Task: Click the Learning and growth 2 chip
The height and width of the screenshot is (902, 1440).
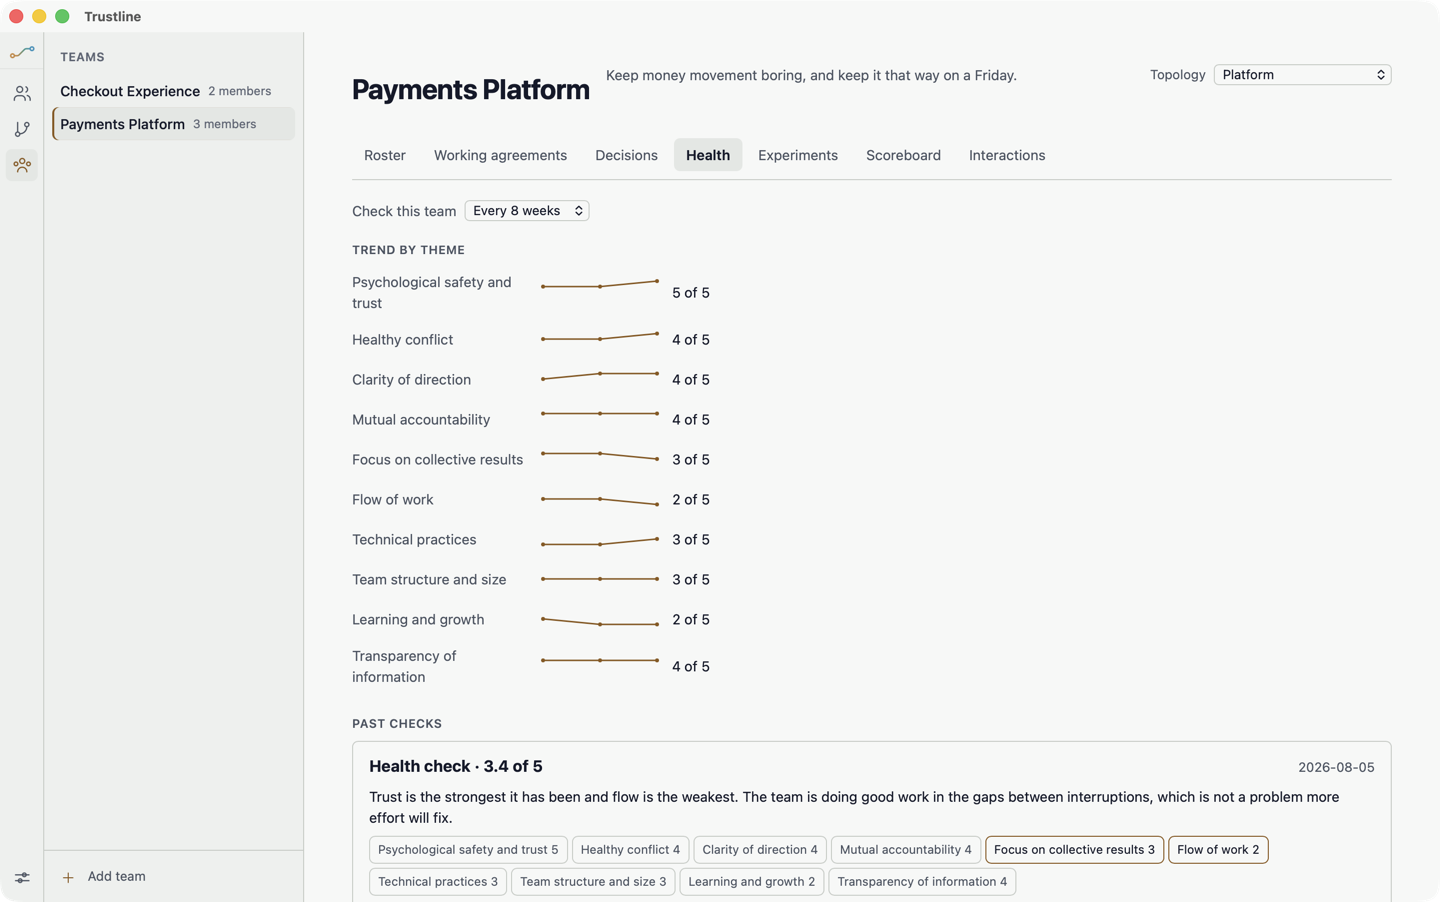Action: pos(752,882)
